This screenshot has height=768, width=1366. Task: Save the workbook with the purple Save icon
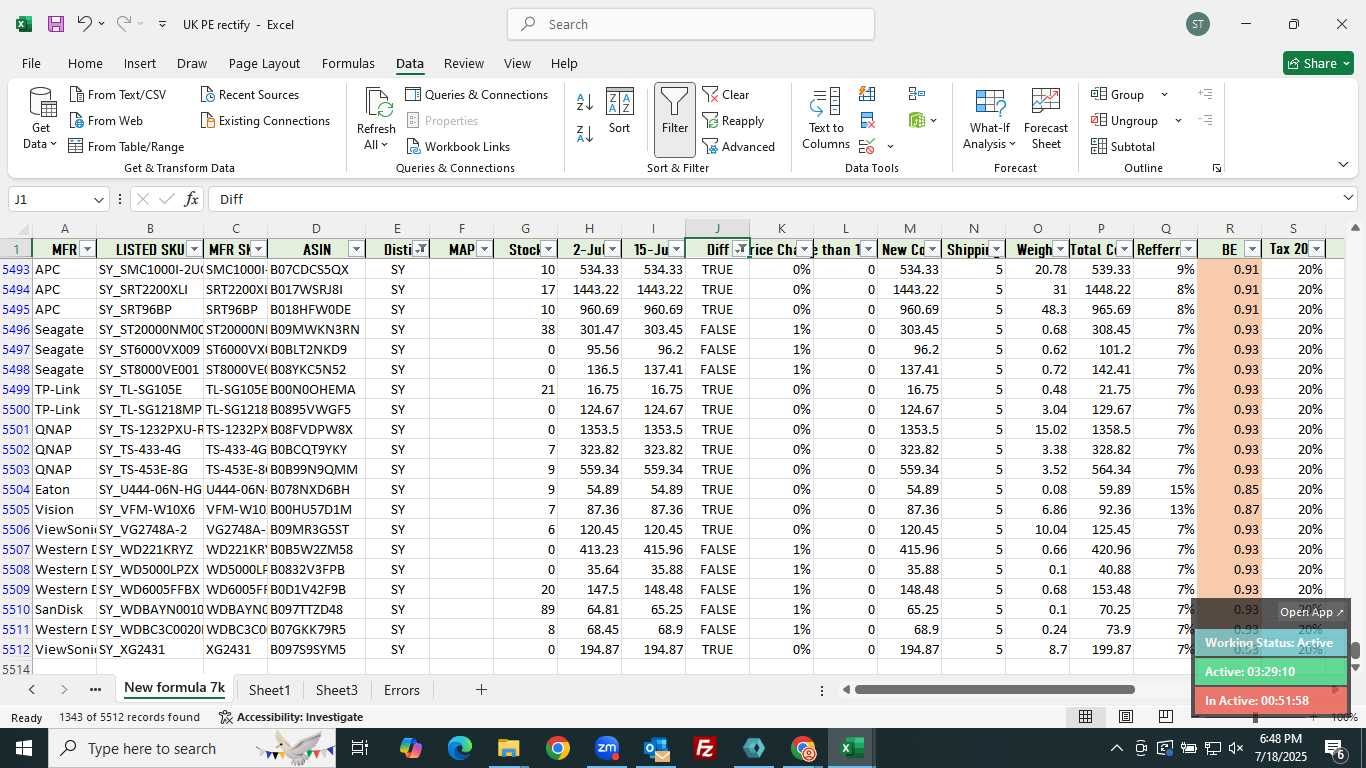click(x=56, y=24)
